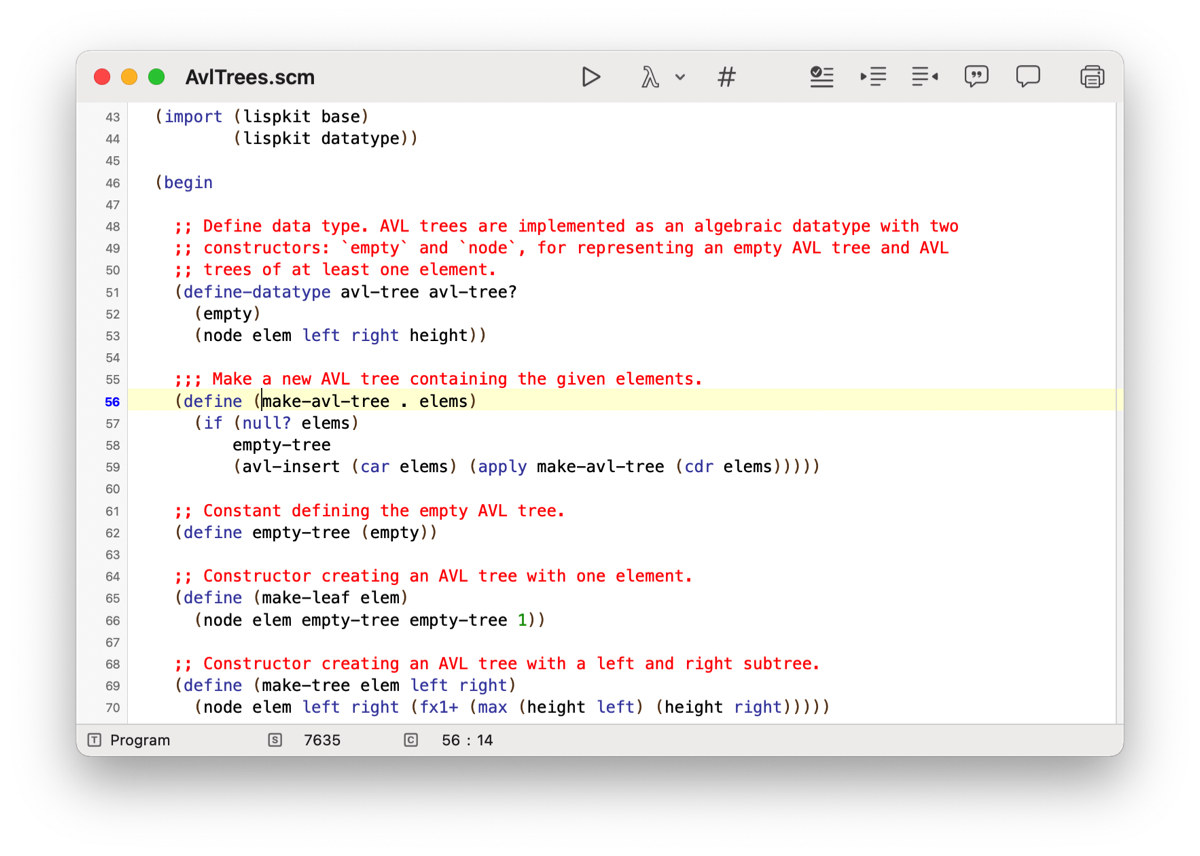
Task: Outdent the selected lines
Action: 925,77
